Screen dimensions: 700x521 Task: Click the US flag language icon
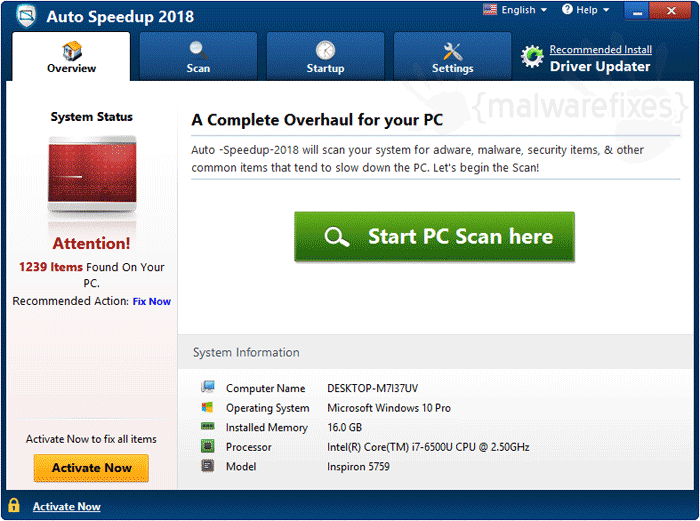coord(490,9)
